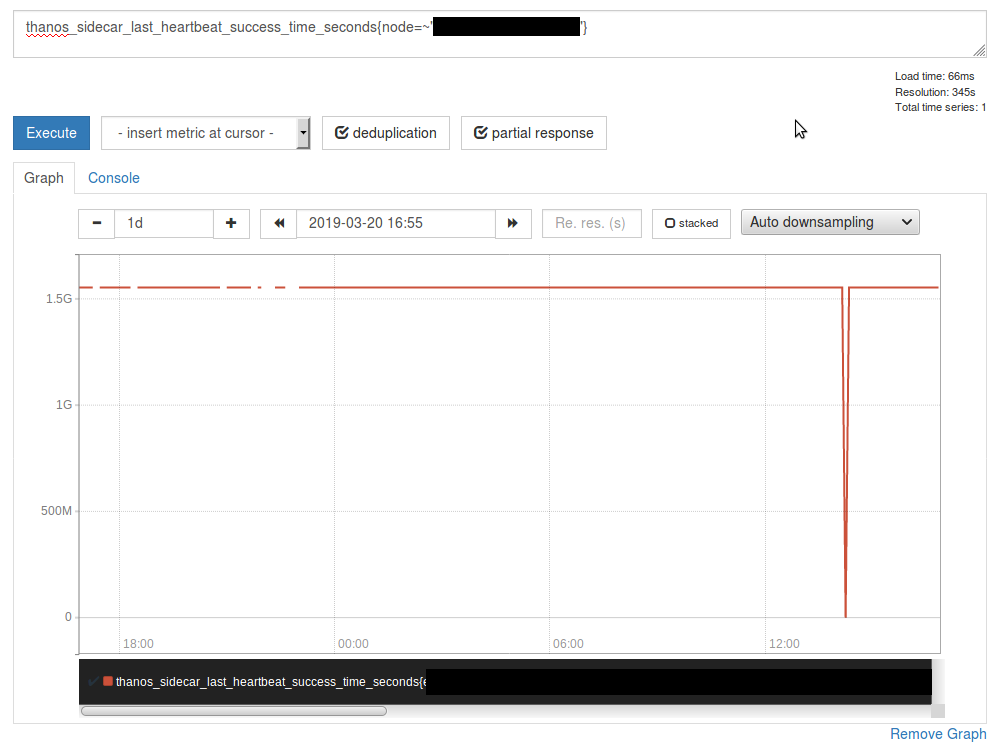The height and width of the screenshot is (745, 999).
Task: Select the Graph tab
Action: [x=43, y=177]
